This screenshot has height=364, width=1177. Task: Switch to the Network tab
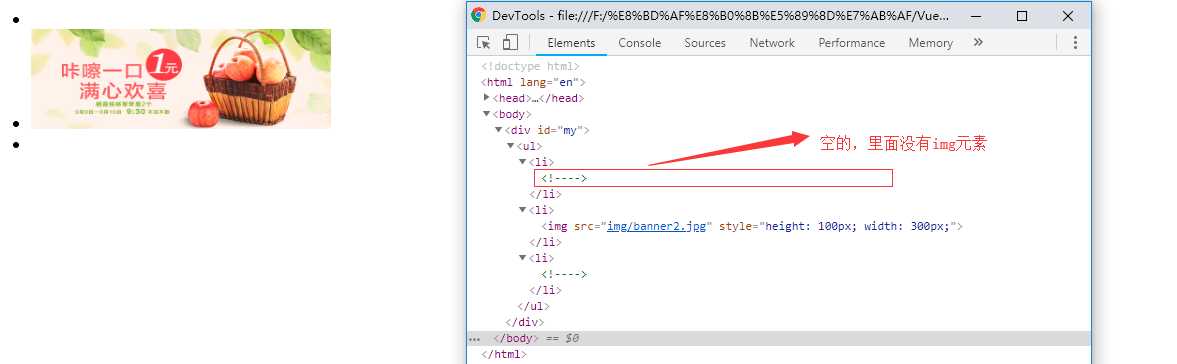(x=772, y=43)
